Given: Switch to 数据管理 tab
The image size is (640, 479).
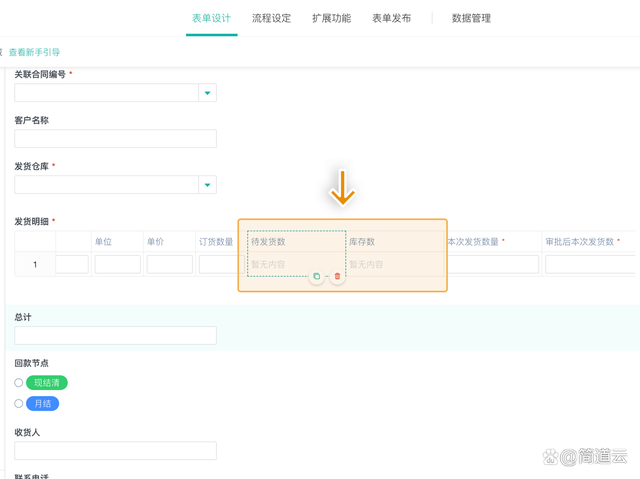Looking at the screenshot, I should (x=471, y=18).
